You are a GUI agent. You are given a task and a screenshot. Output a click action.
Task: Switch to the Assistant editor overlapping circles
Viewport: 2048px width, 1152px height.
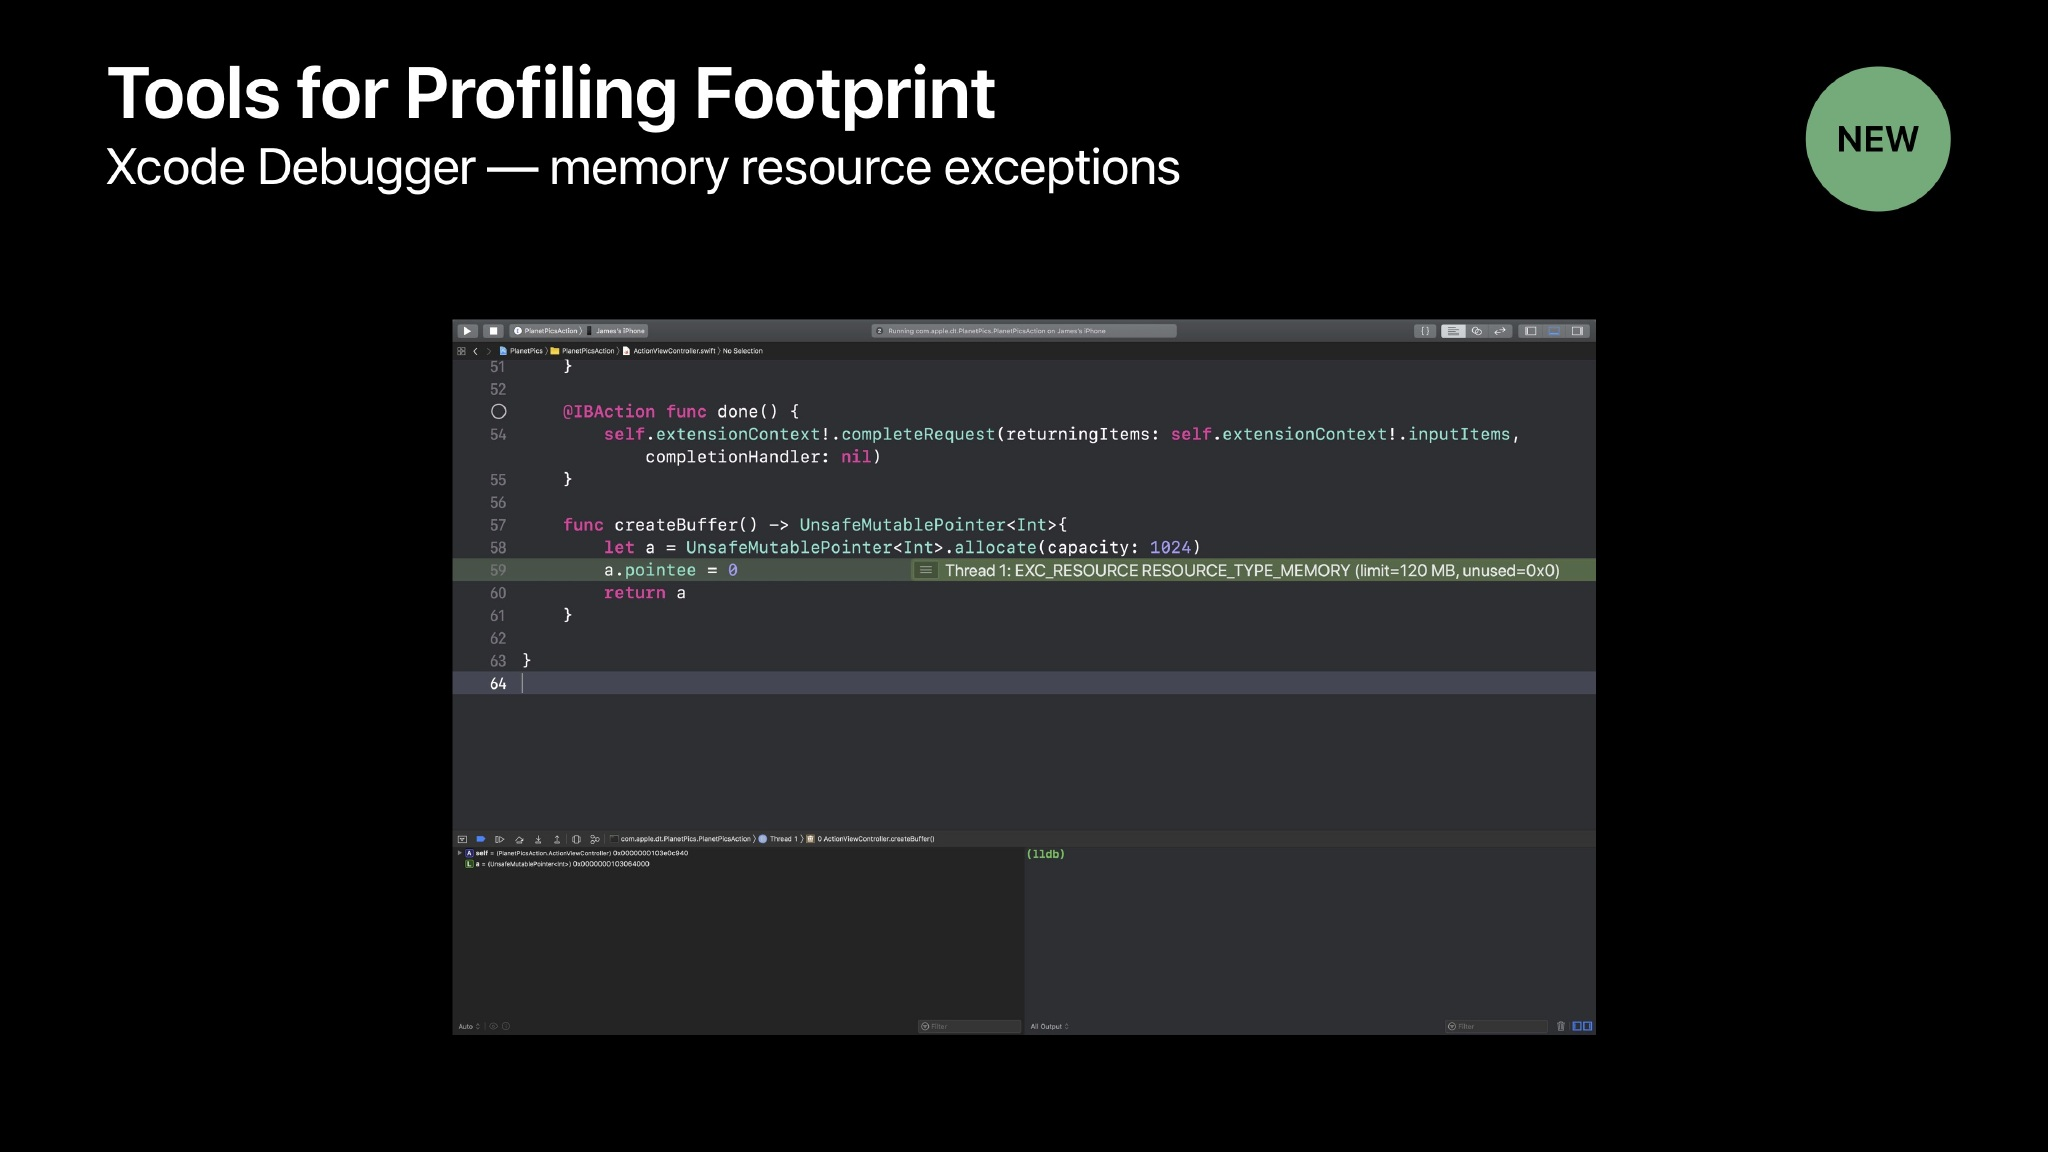pos(1477,331)
